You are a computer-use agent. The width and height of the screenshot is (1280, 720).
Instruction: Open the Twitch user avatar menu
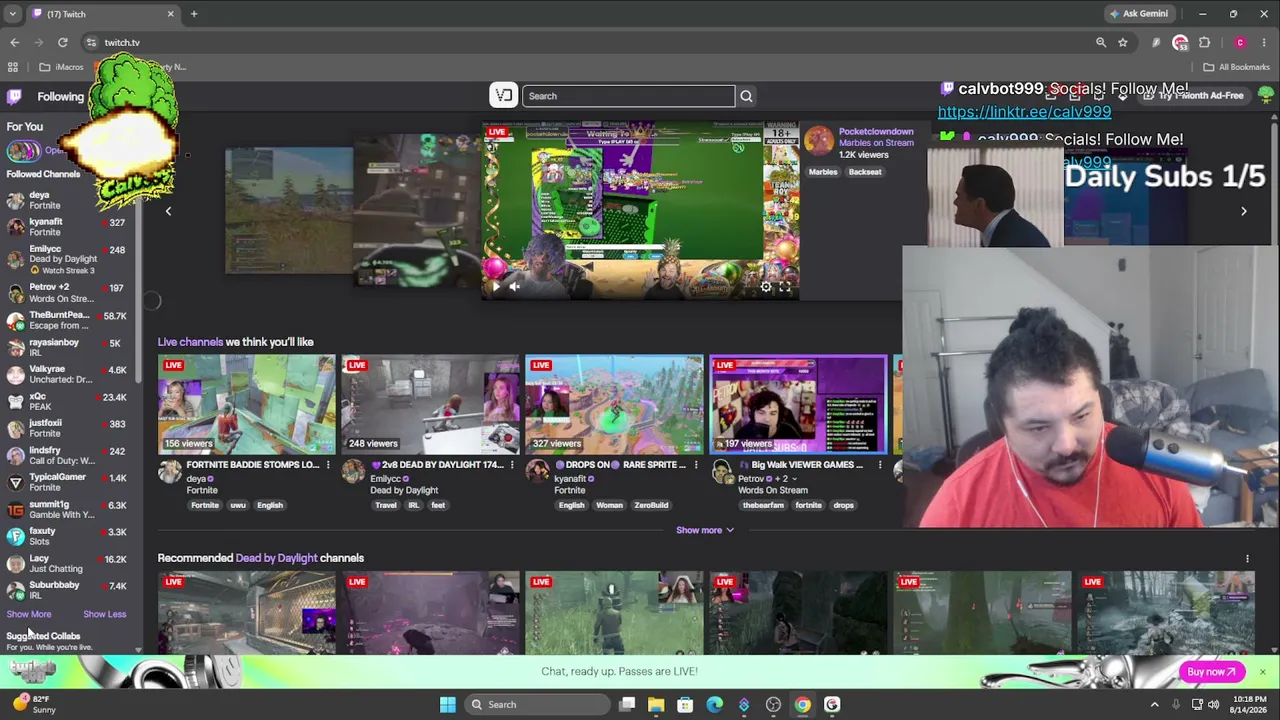(1266, 96)
